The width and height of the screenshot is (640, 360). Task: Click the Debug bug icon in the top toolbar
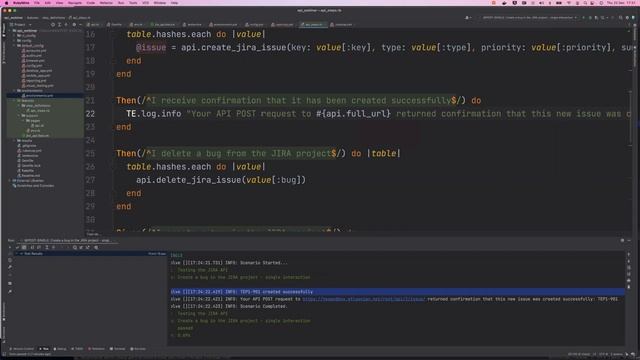590,18
